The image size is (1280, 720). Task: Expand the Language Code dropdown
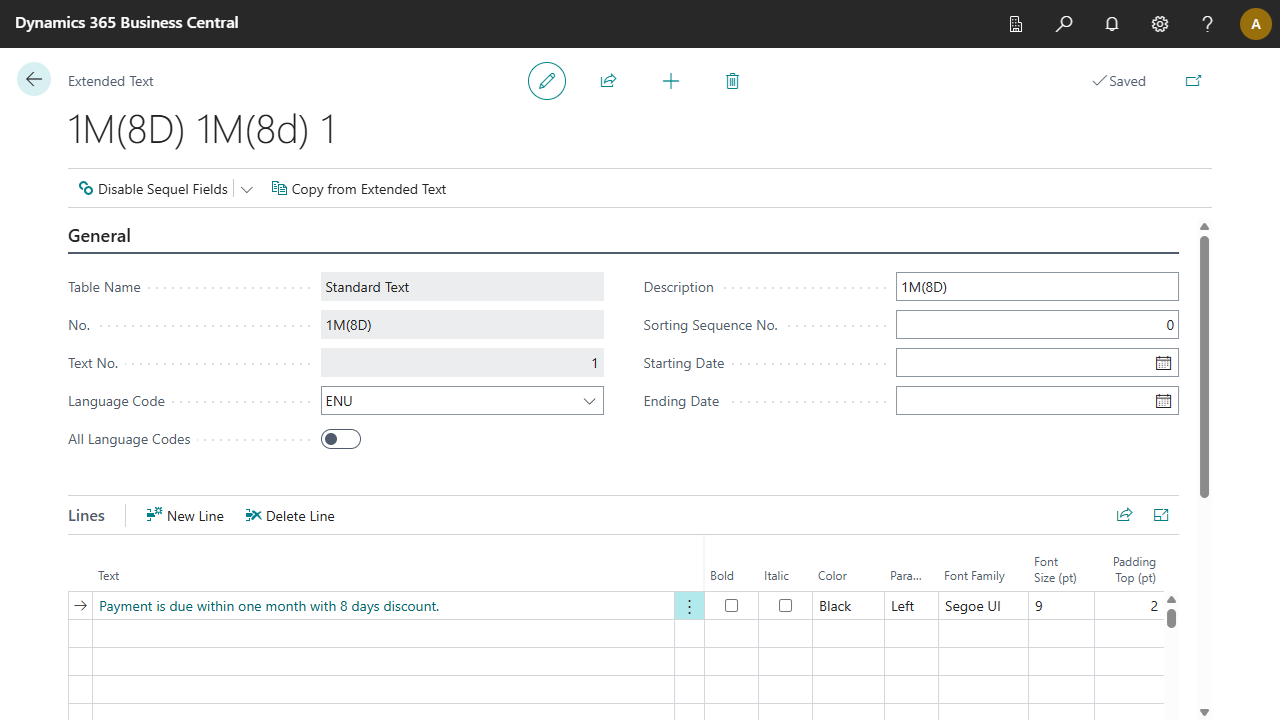pos(589,401)
